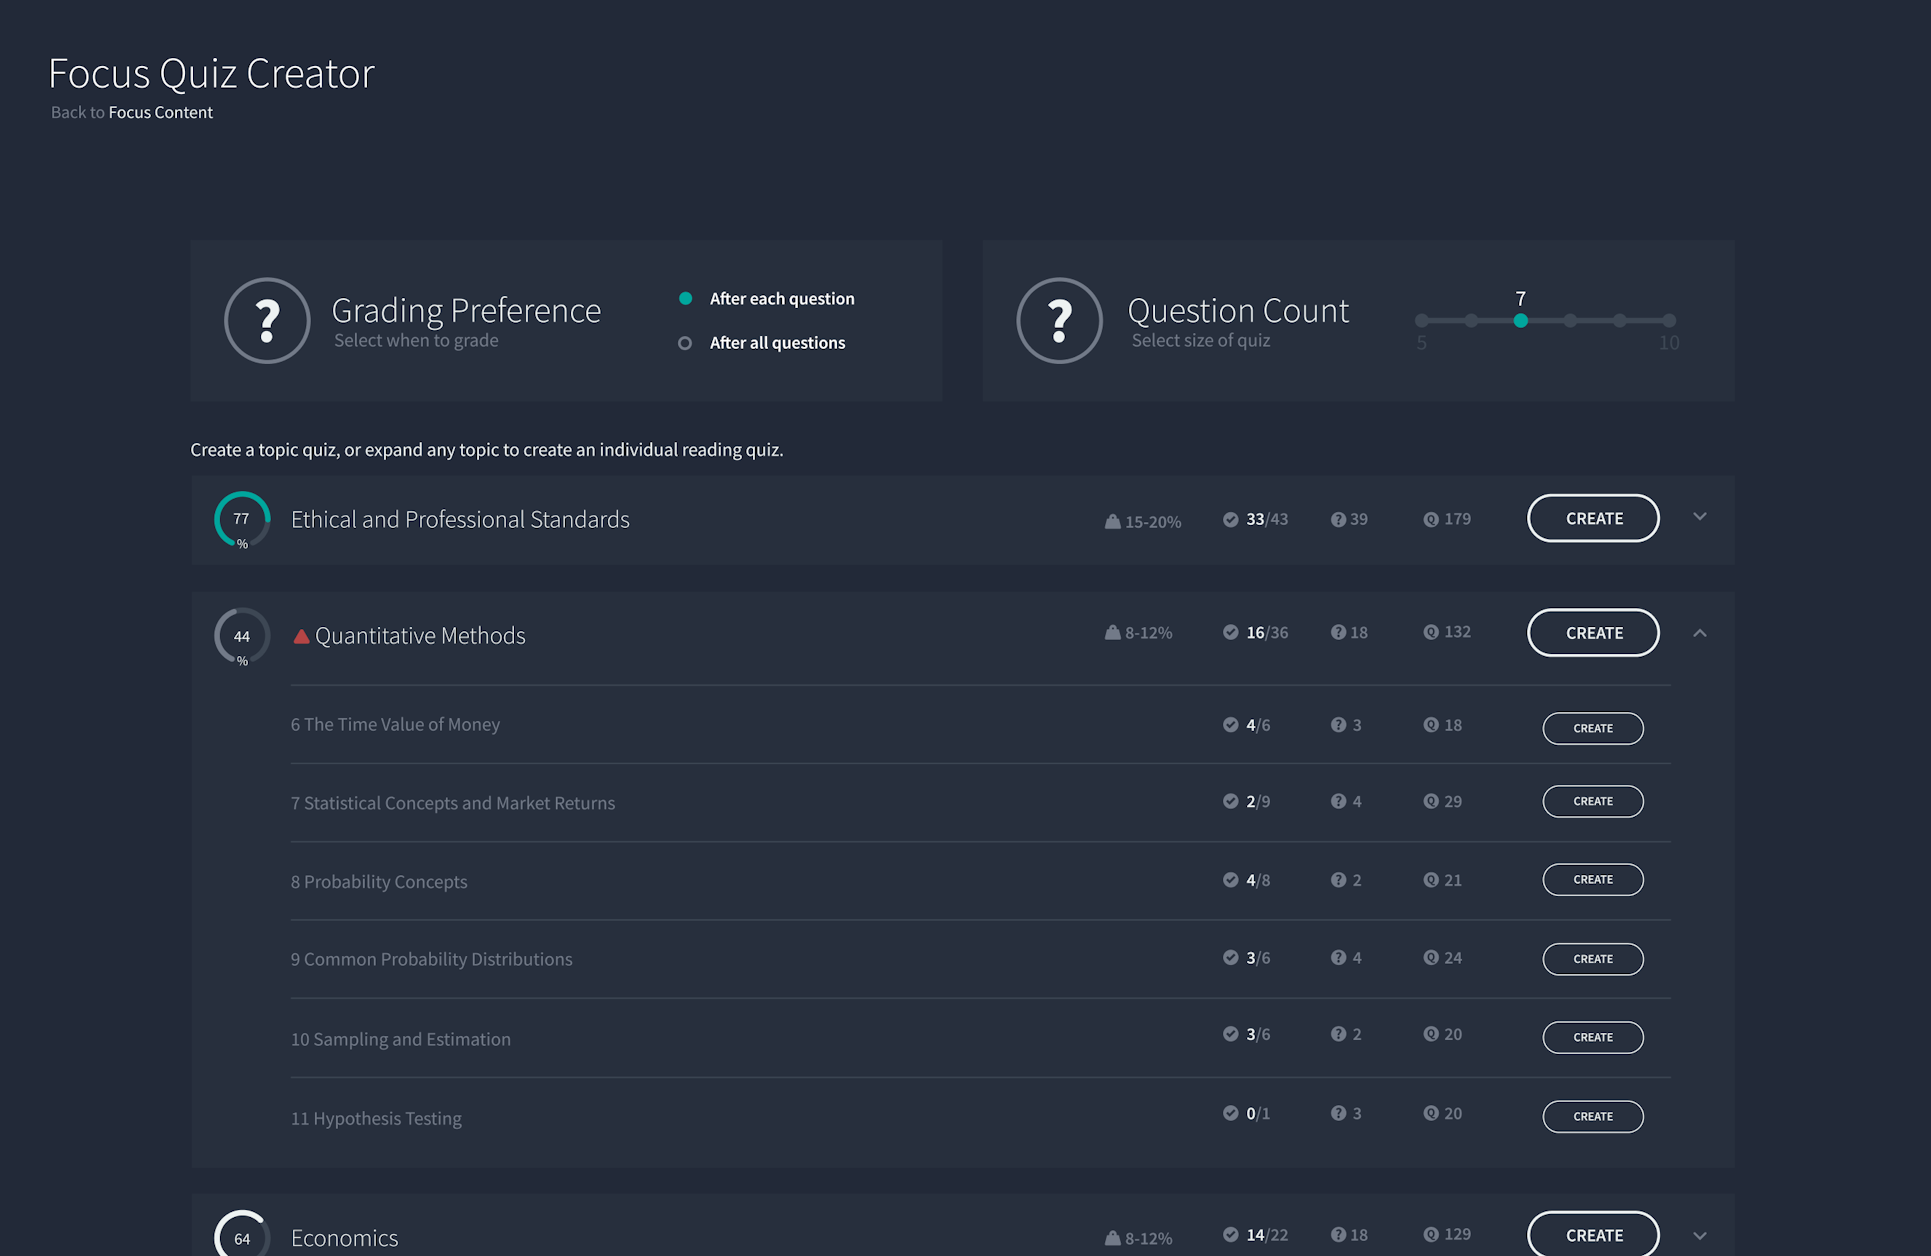Click the exam weight icon for Ethical Standards

(x=1112, y=521)
